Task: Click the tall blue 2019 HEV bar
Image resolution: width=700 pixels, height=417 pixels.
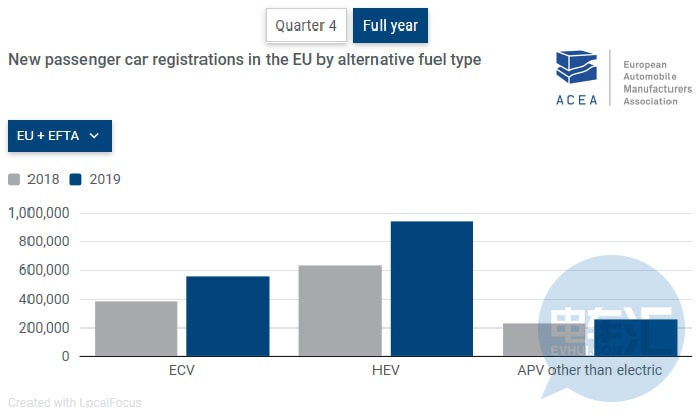Action: point(431,288)
